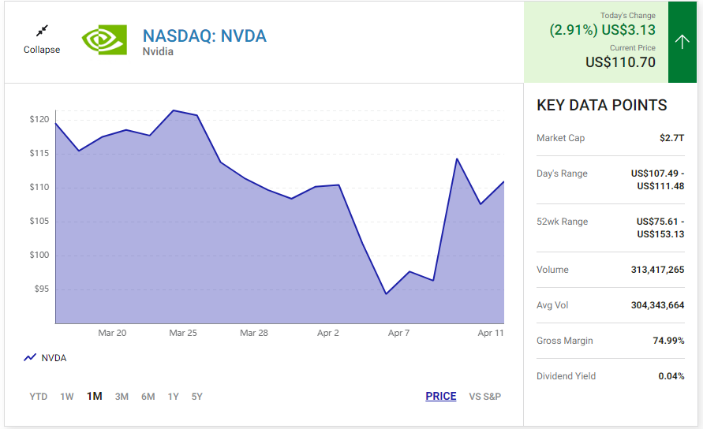The width and height of the screenshot is (703, 429).
Task: Click the NVDA legend line icon
Action: (x=30, y=357)
